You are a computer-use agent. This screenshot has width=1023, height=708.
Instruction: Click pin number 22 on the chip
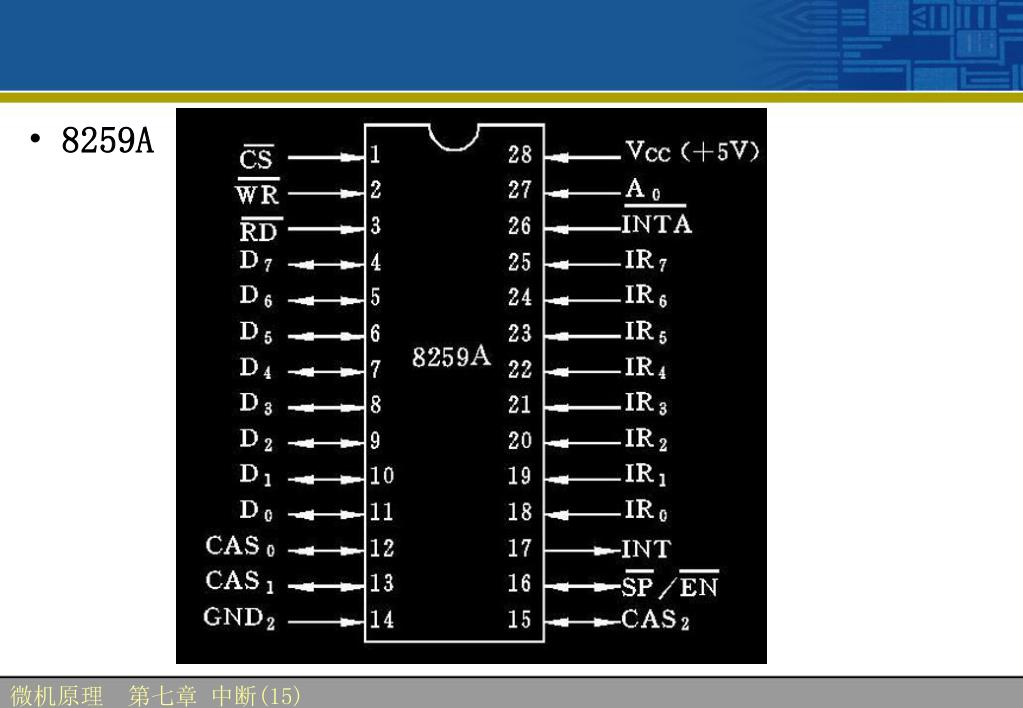[520, 369]
